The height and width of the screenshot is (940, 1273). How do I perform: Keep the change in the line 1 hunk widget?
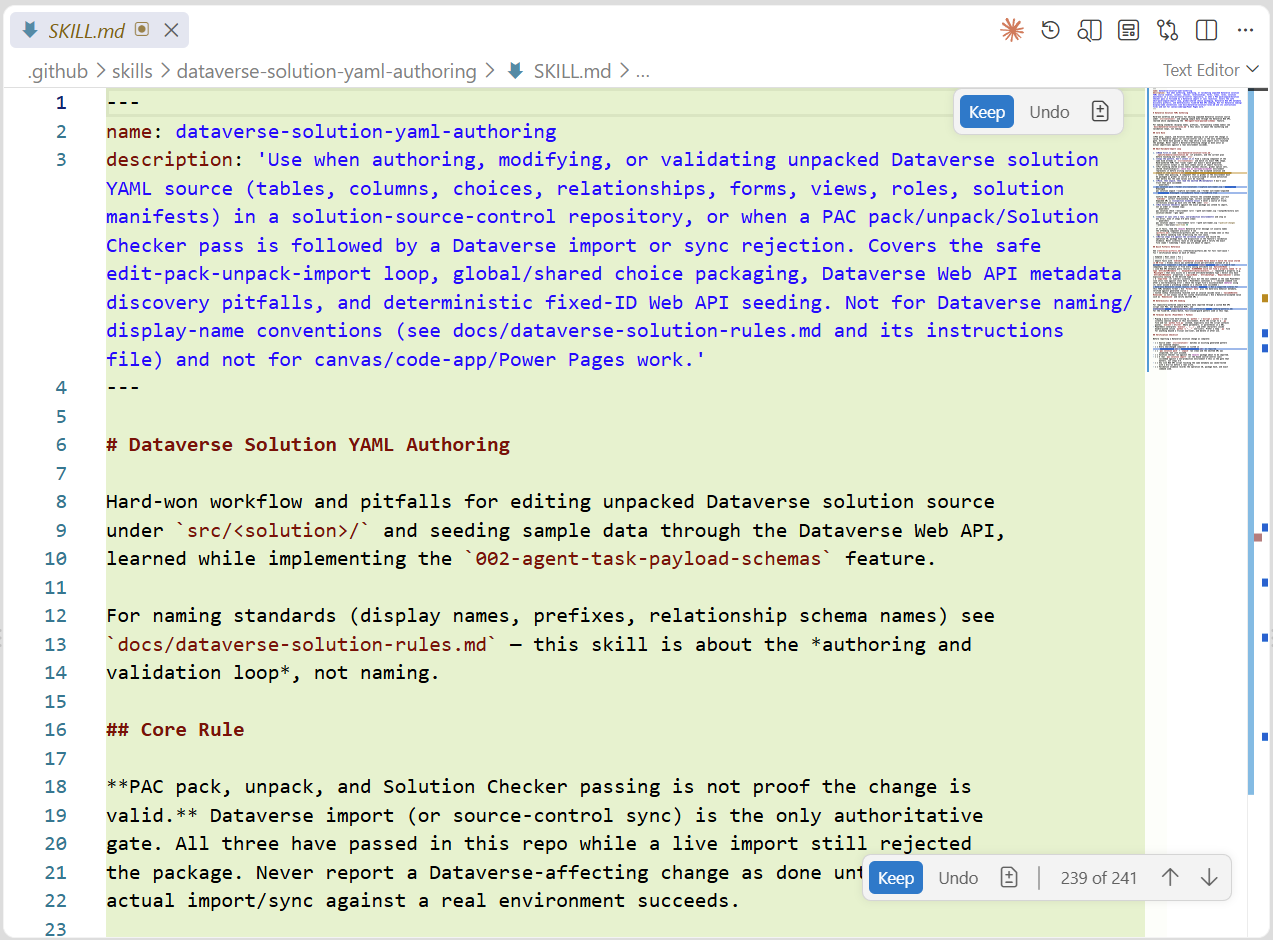point(987,112)
